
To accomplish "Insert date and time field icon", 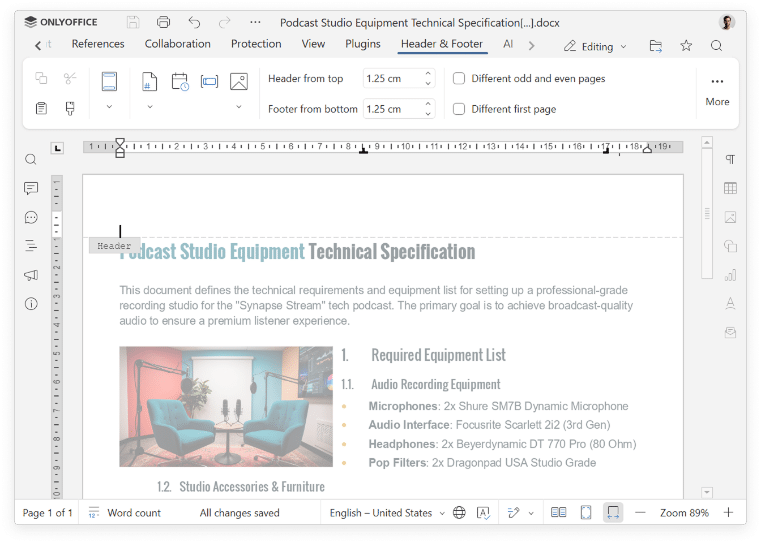I will click(180, 82).
